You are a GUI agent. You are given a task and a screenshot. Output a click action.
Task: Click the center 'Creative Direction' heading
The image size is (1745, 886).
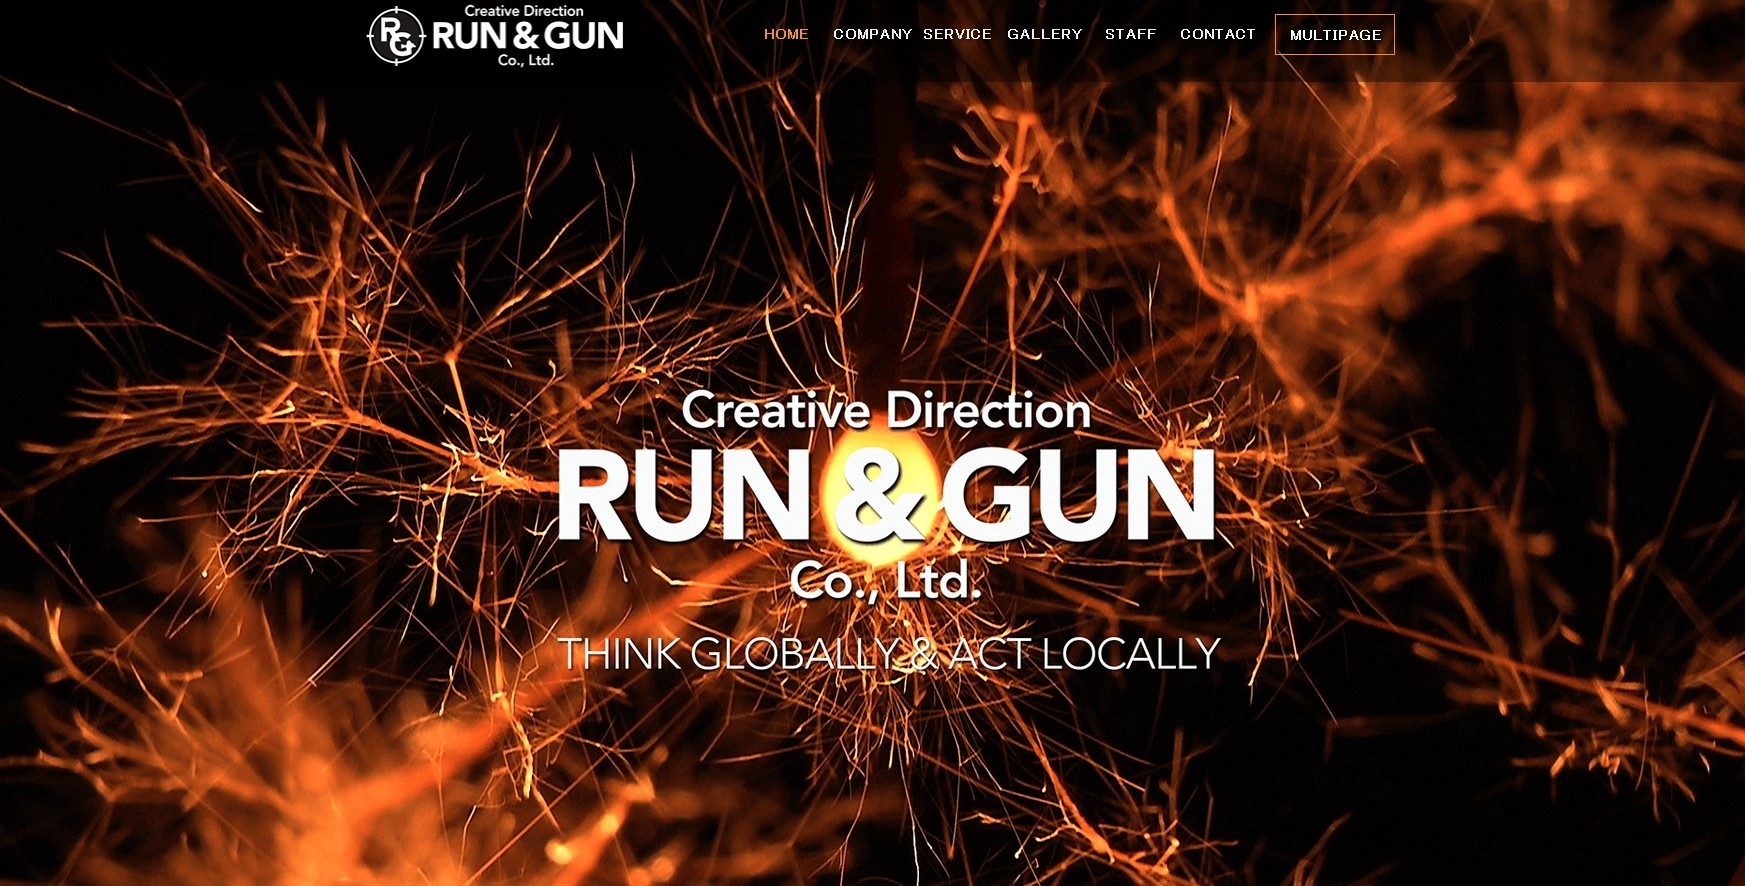pos(886,410)
